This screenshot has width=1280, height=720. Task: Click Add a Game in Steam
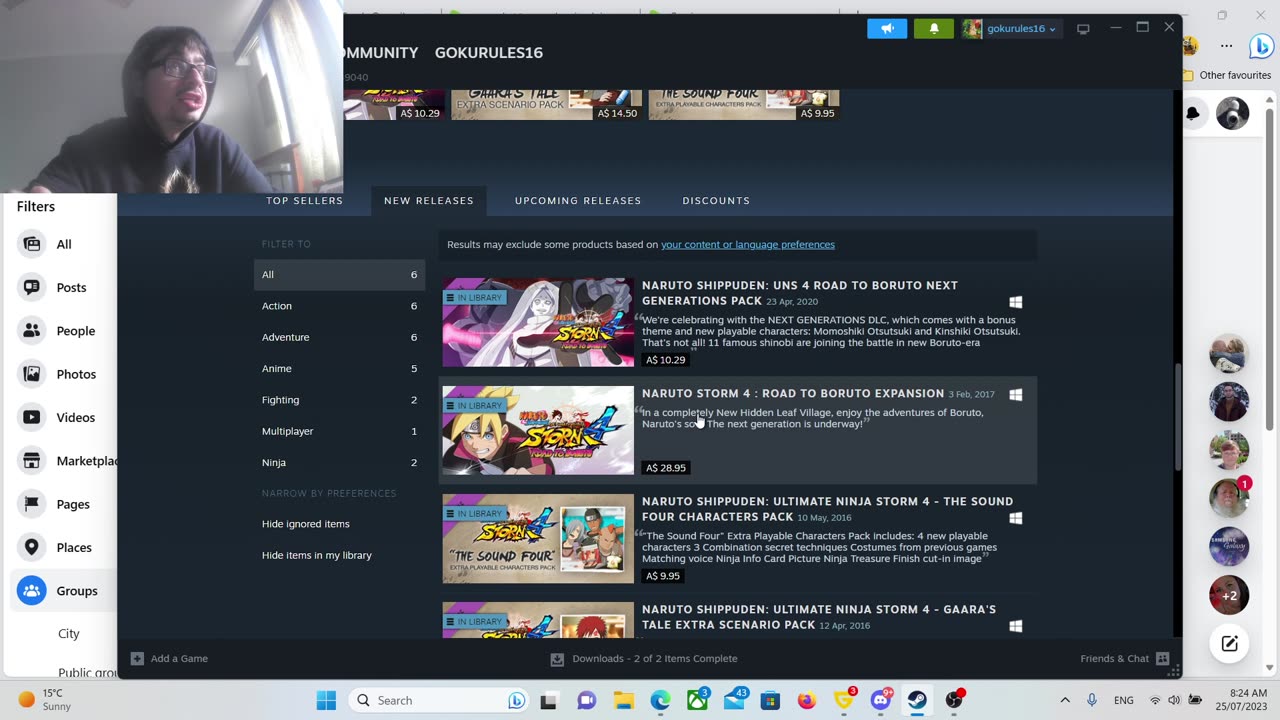click(169, 659)
